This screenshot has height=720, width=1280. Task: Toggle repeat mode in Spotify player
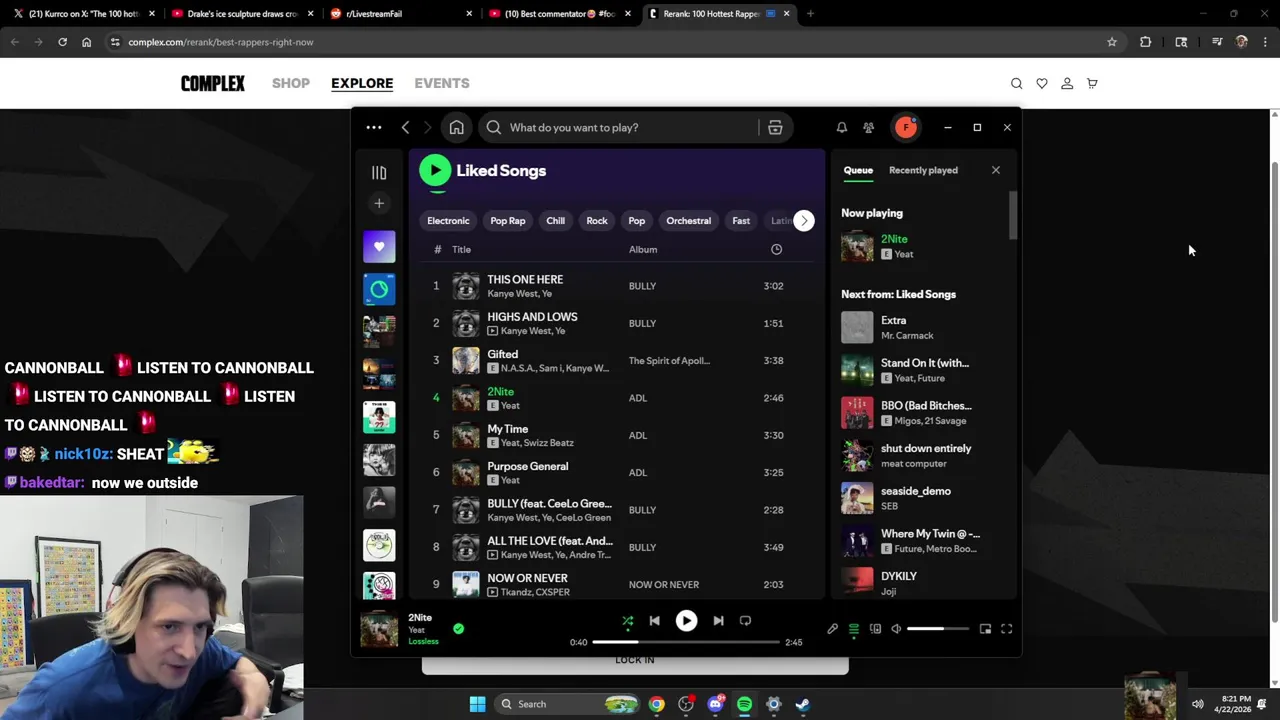tap(745, 621)
